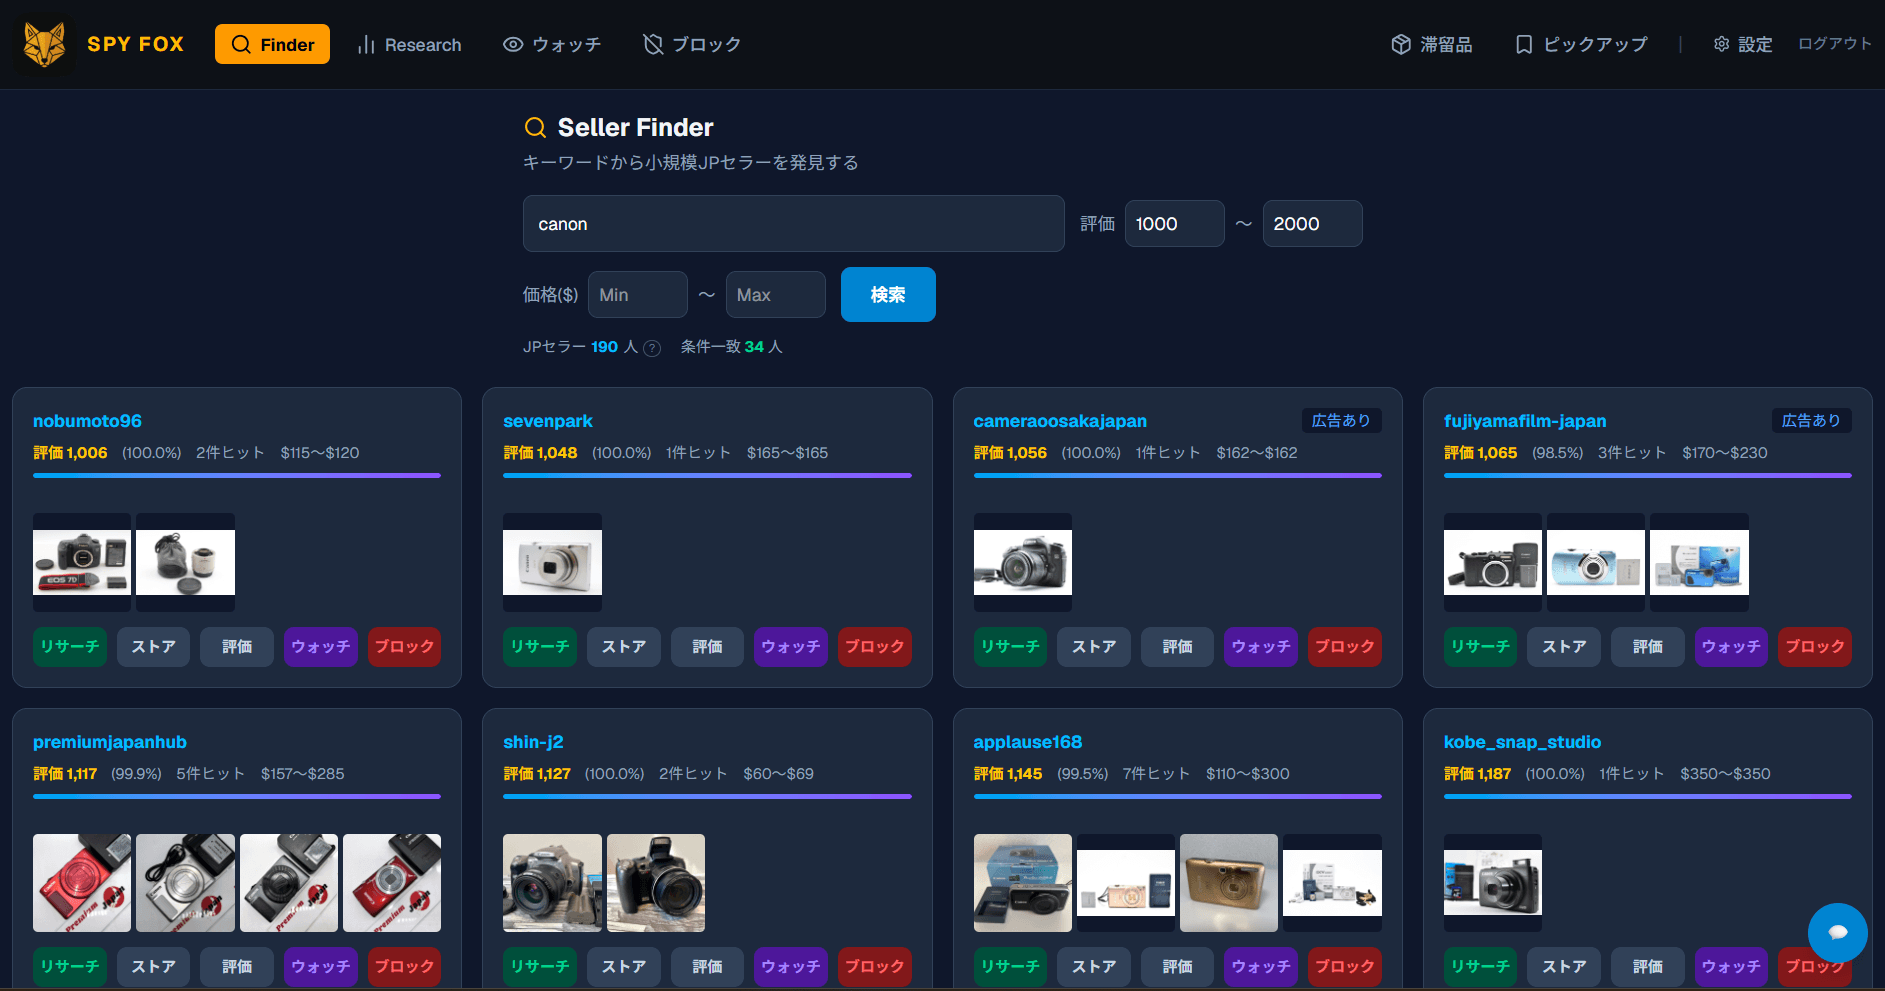
Task: Go to the ウォッチ menu item
Action: tap(552, 44)
